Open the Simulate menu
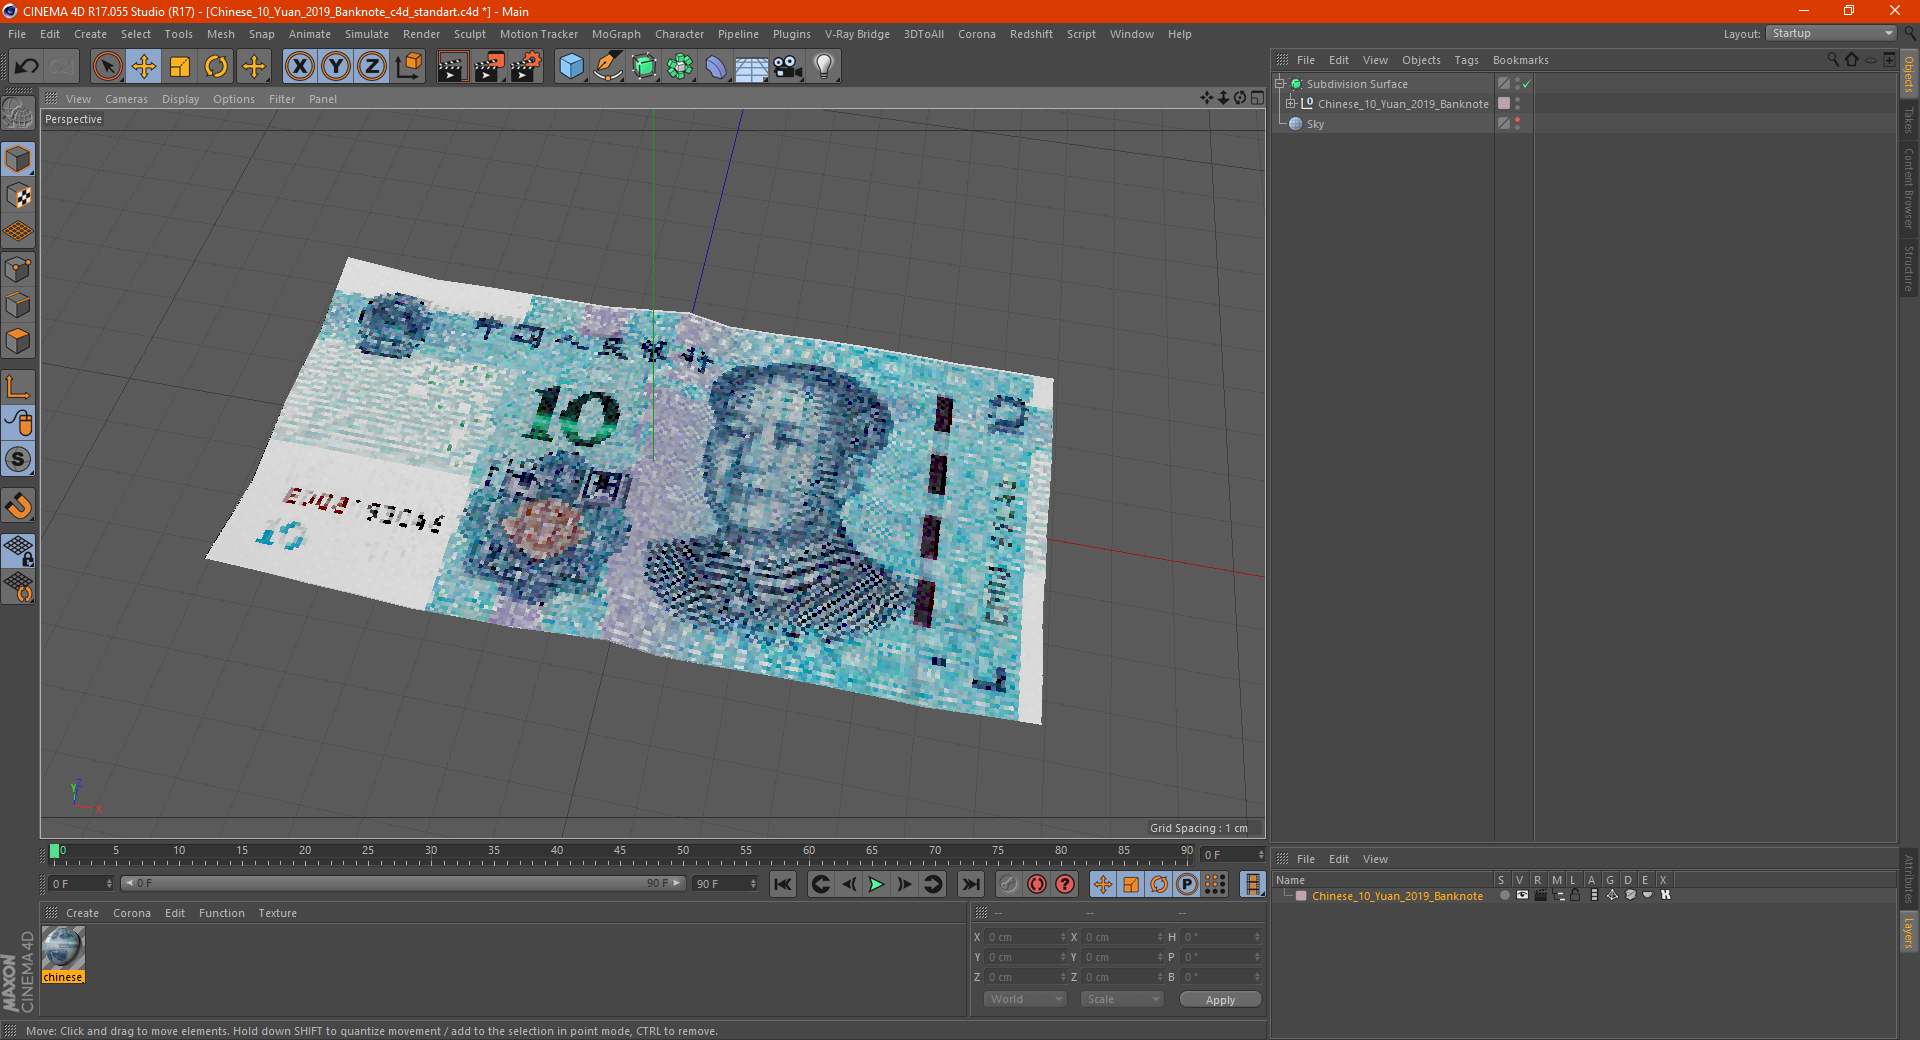Screen dimensions: 1920x1040 point(367,34)
